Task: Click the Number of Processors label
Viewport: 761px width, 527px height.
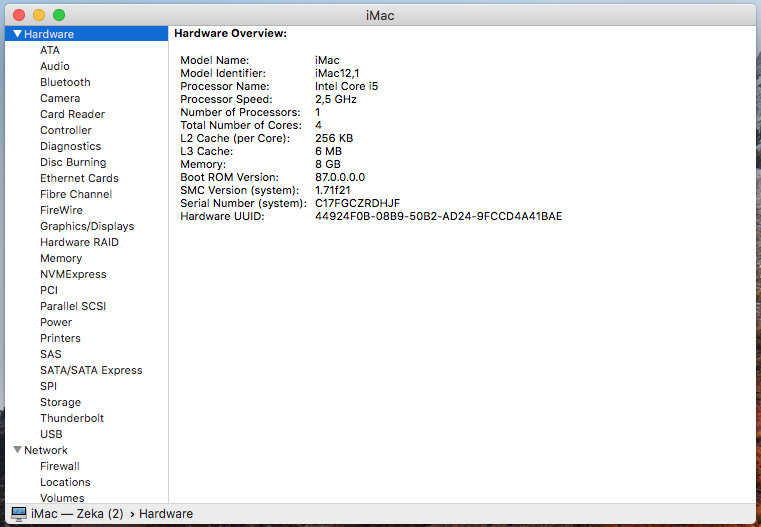Action: tap(240, 112)
